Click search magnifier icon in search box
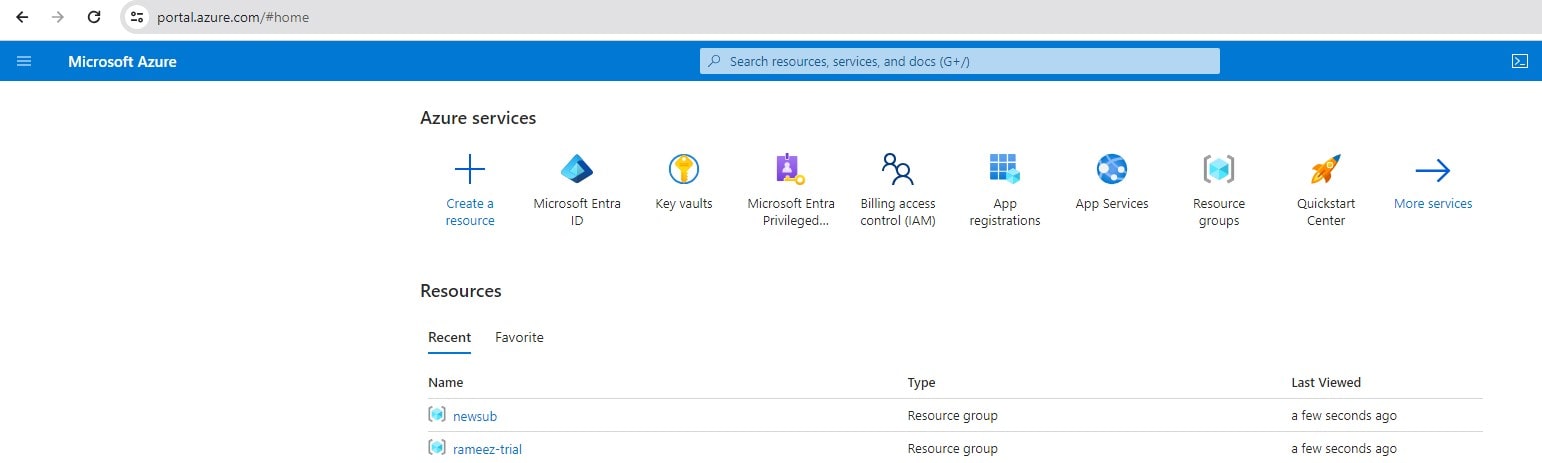The width and height of the screenshot is (1542, 463). pos(714,61)
